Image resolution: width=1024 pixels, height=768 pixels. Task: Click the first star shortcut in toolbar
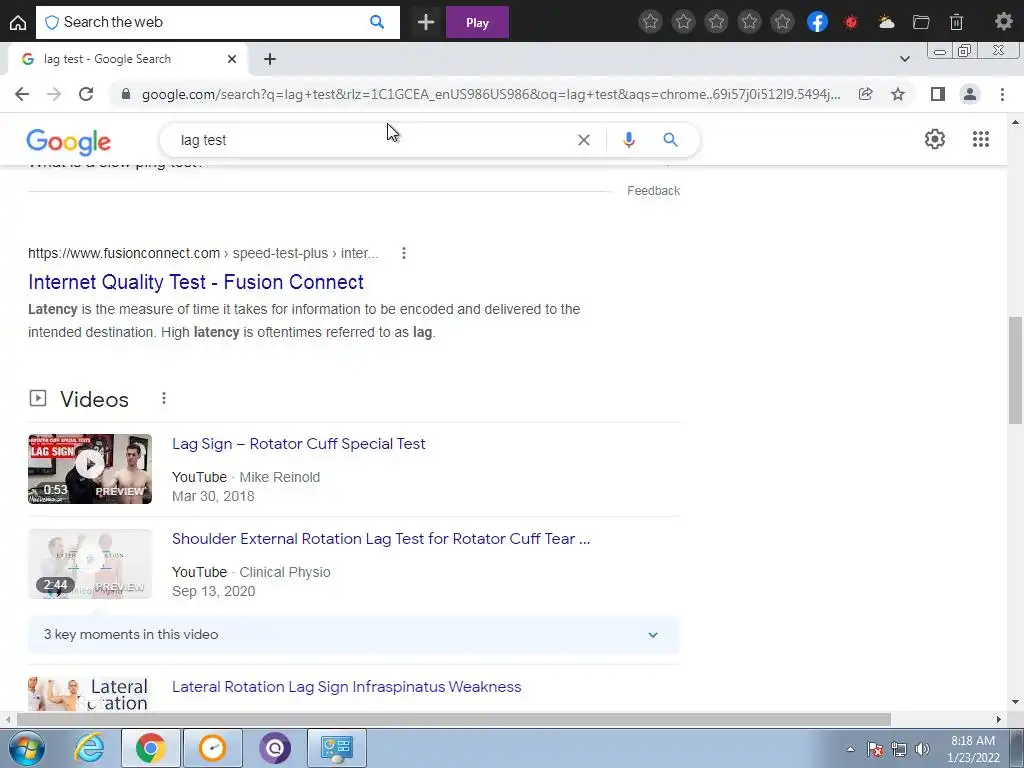click(650, 22)
